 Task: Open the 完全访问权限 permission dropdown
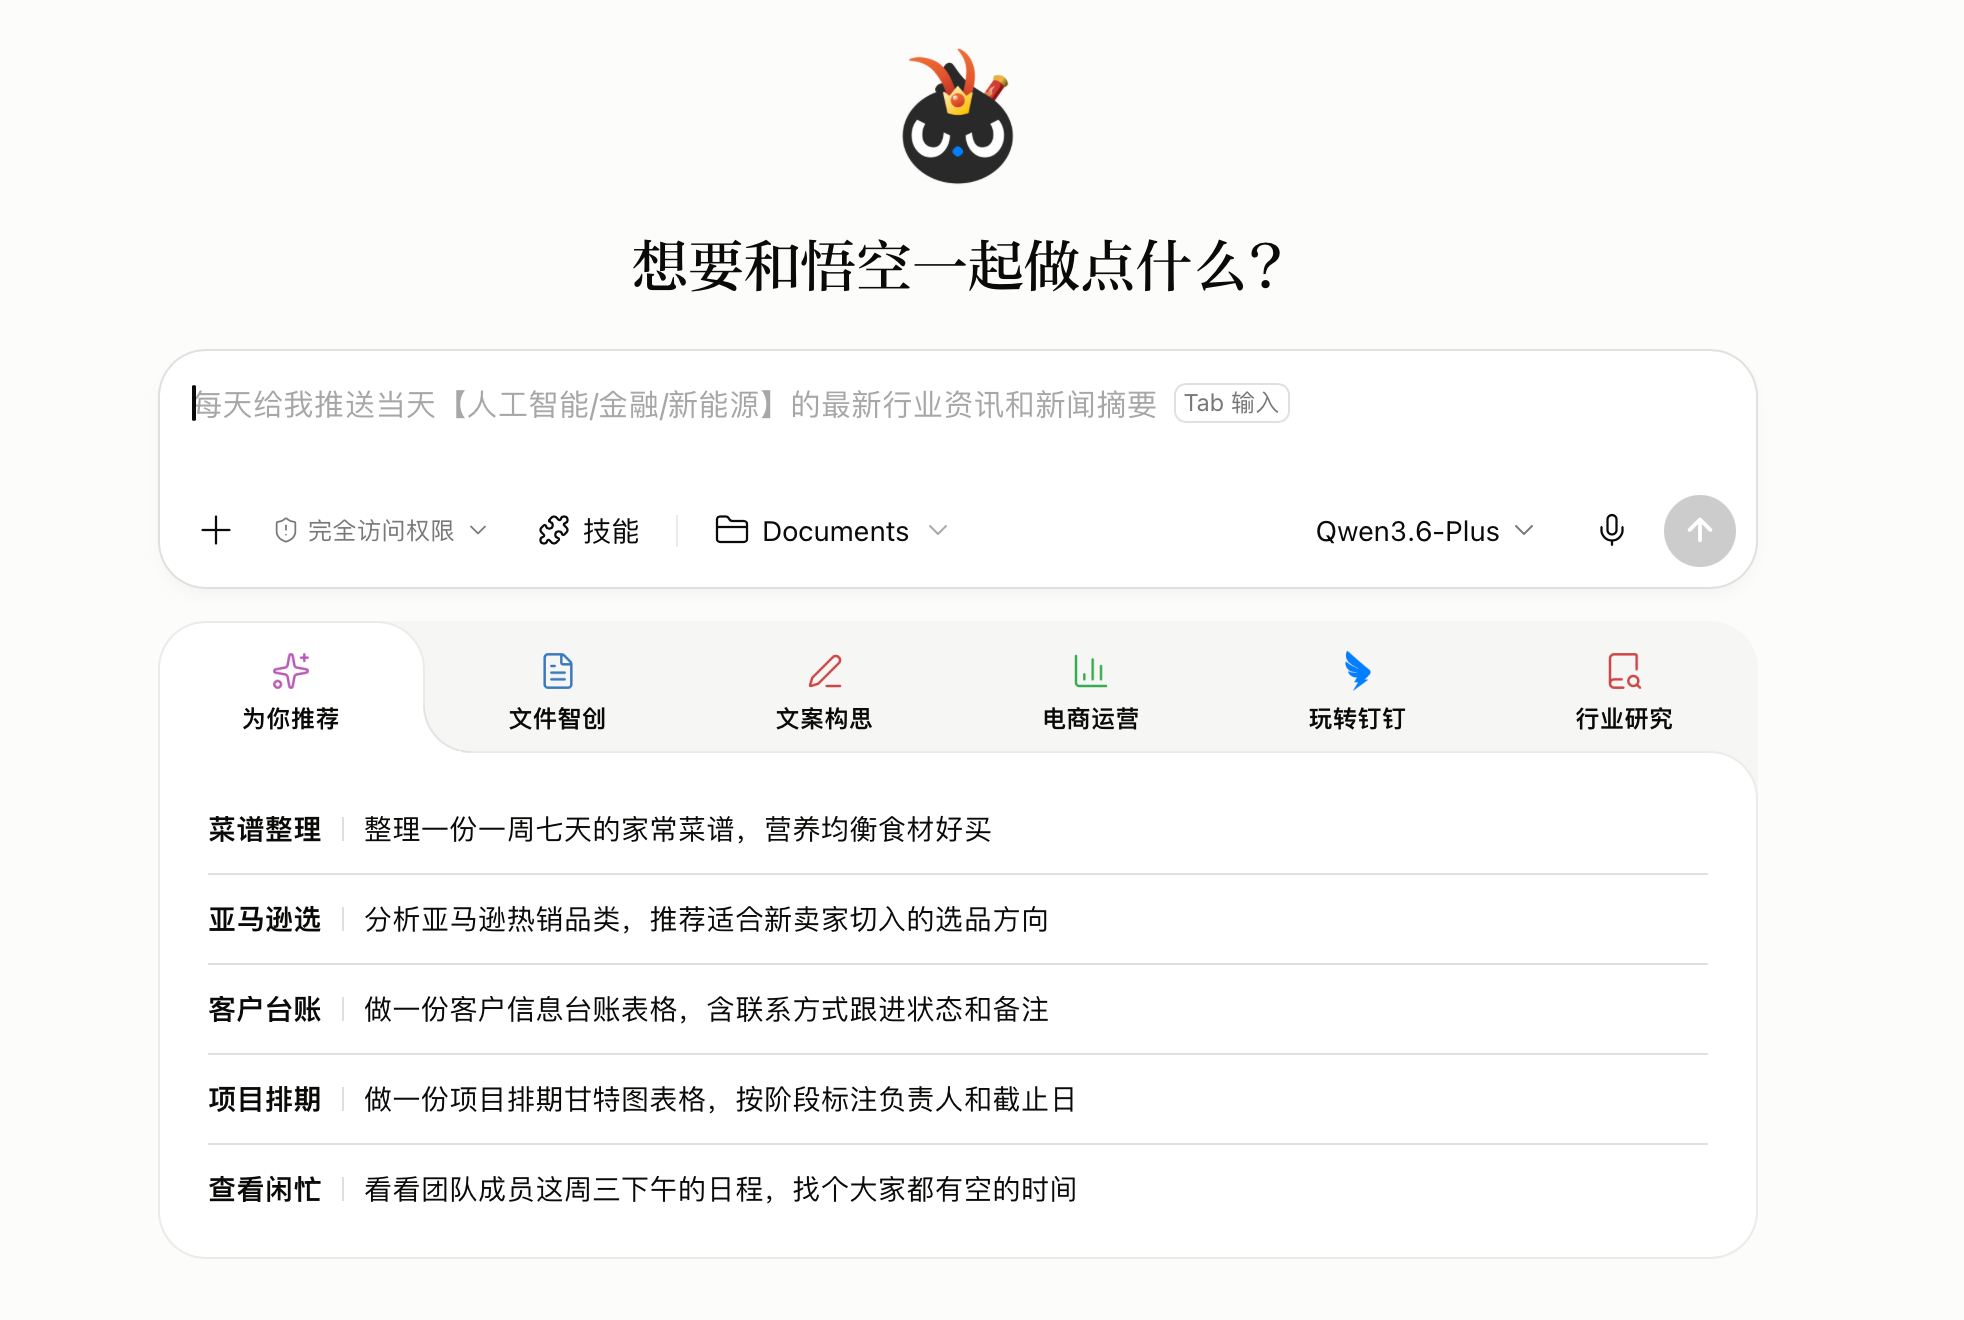point(380,530)
